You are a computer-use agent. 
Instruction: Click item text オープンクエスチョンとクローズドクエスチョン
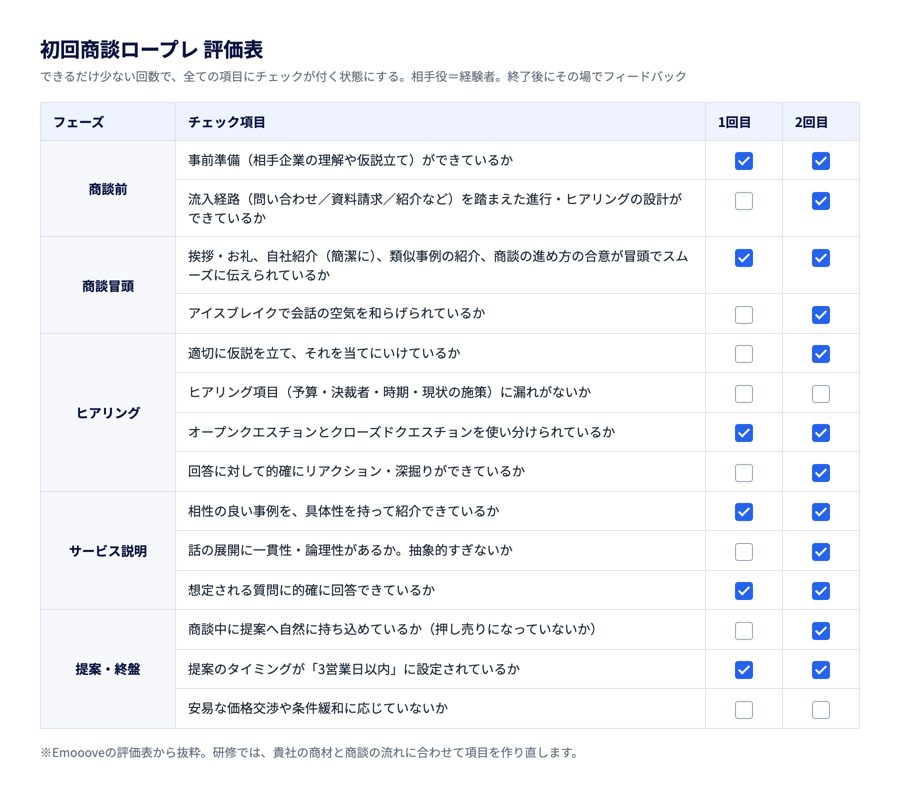click(x=401, y=432)
